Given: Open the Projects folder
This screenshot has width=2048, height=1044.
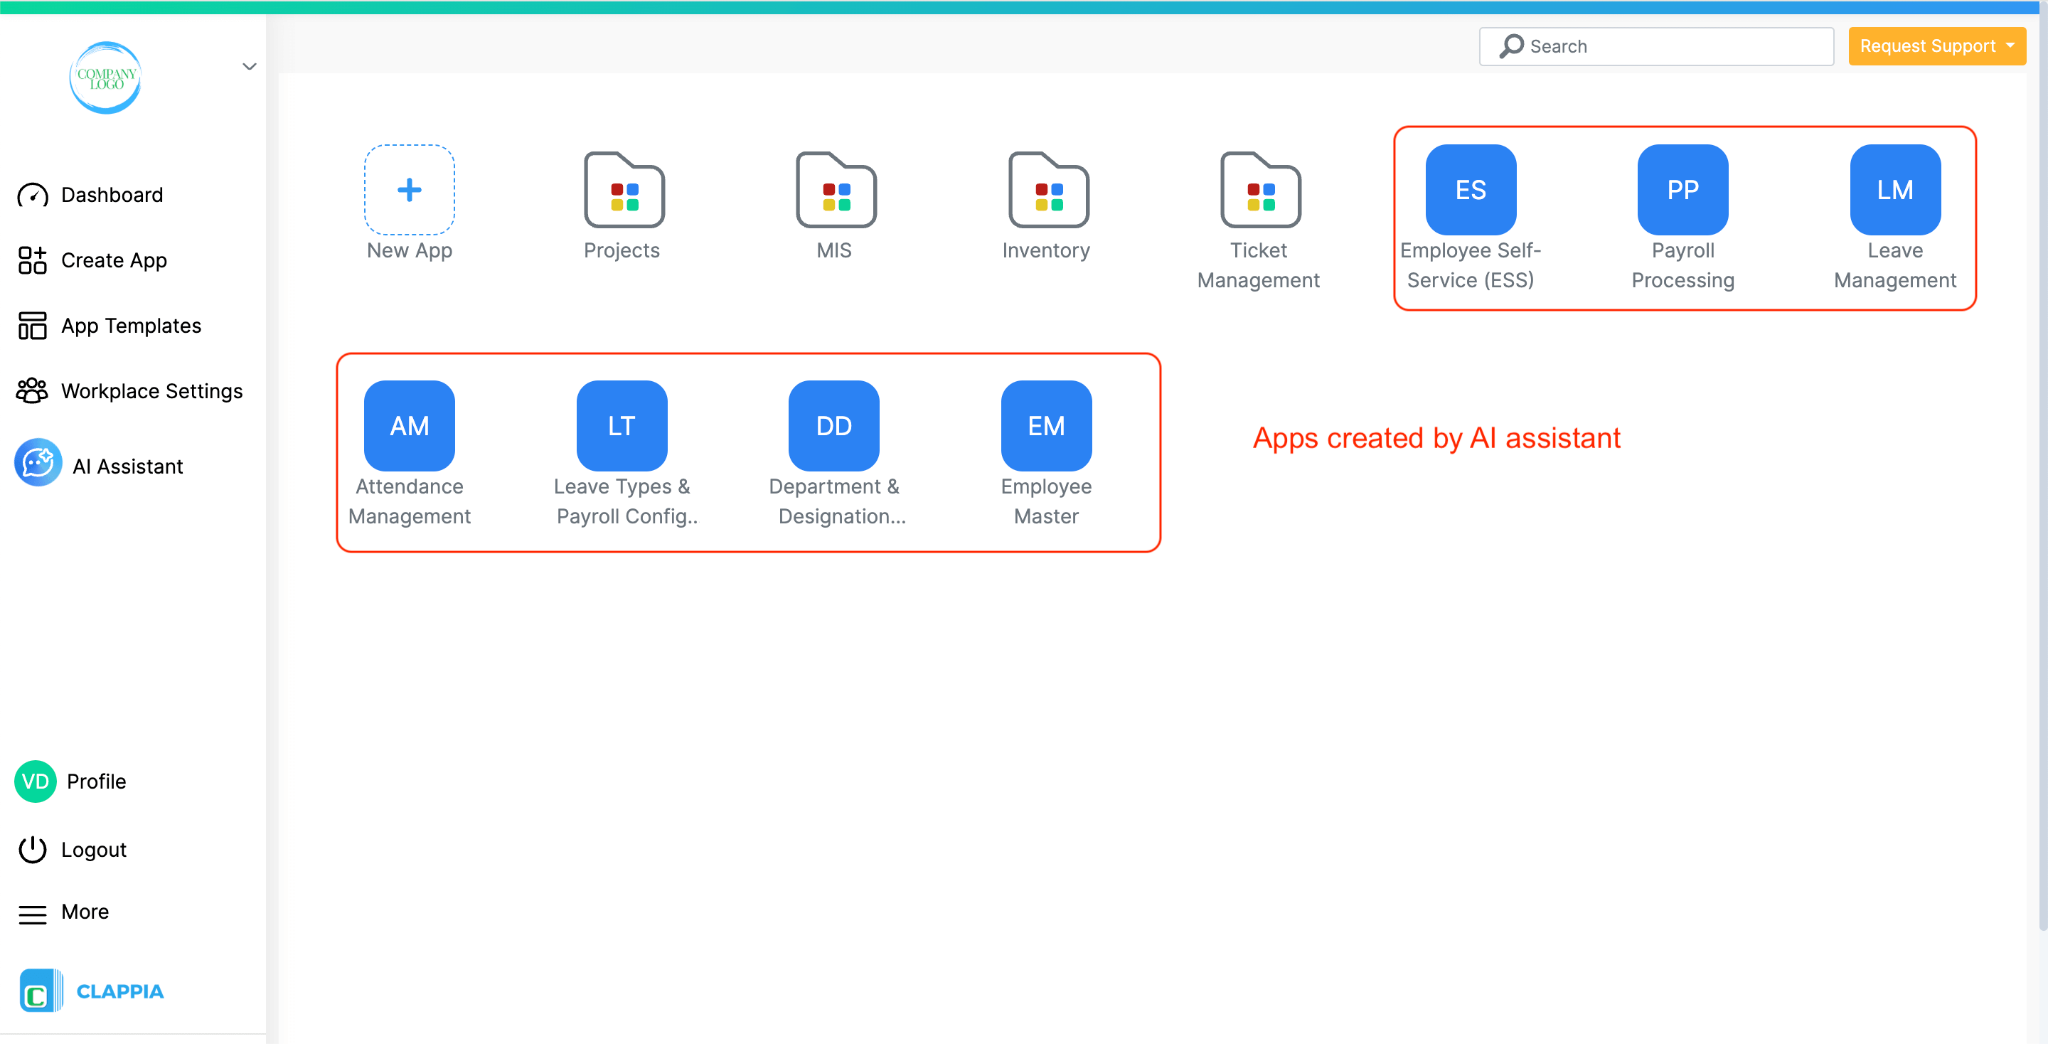Looking at the screenshot, I should [622, 190].
